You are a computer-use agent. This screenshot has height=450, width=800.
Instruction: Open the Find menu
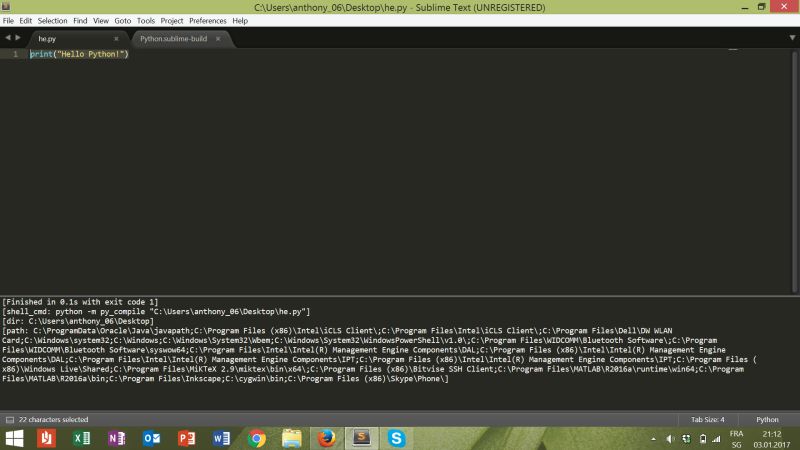tap(80, 21)
